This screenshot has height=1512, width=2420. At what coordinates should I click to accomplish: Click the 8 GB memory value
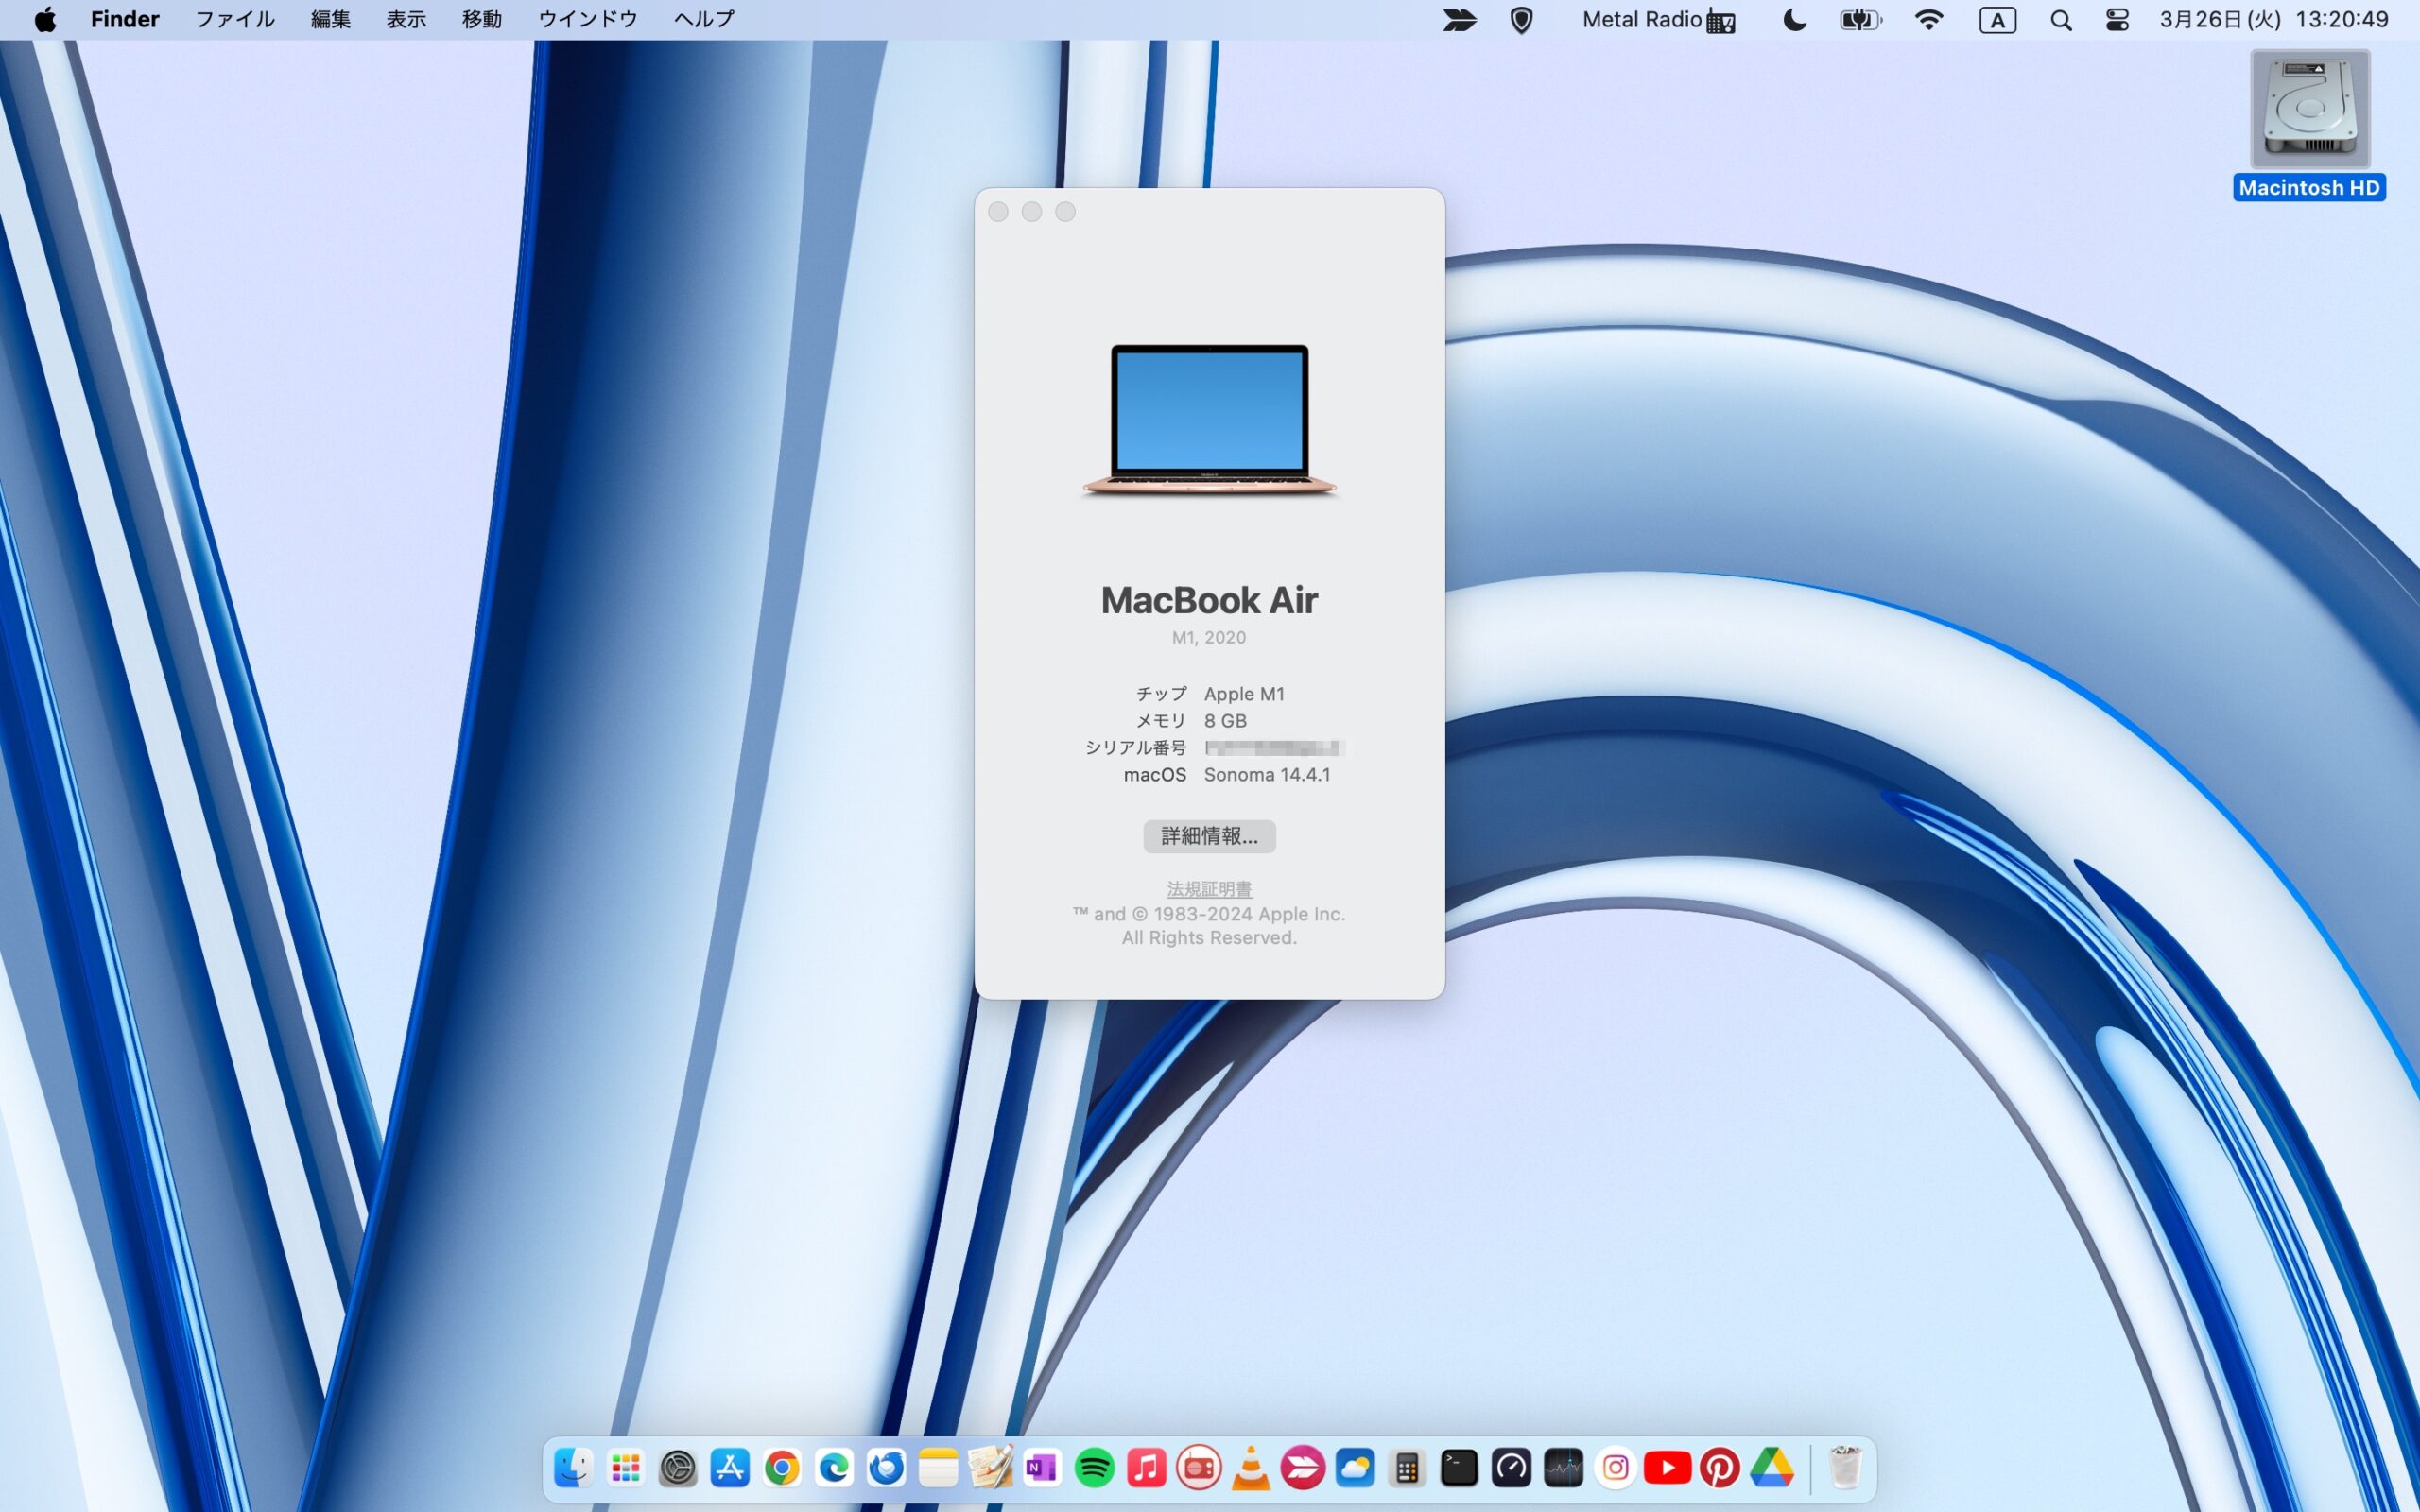[1225, 720]
